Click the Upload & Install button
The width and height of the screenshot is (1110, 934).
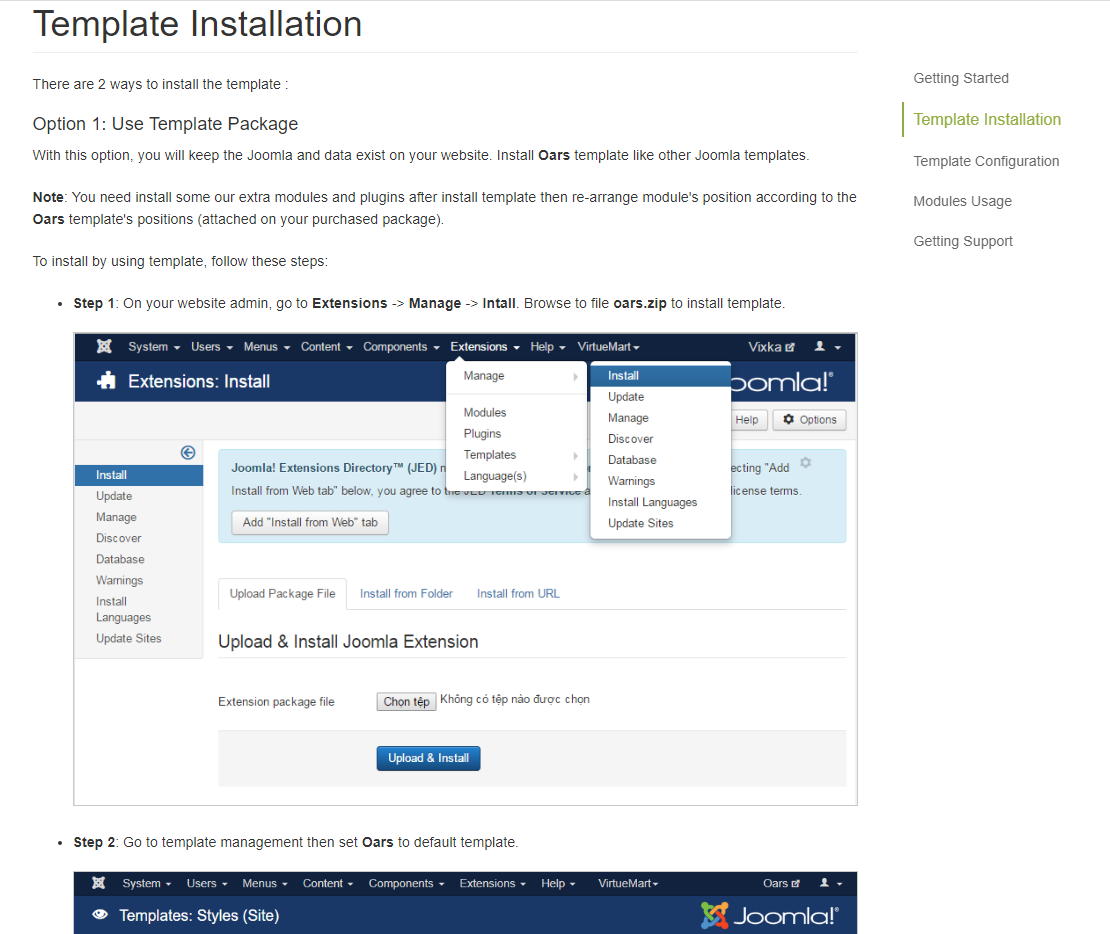coord(428,758)
